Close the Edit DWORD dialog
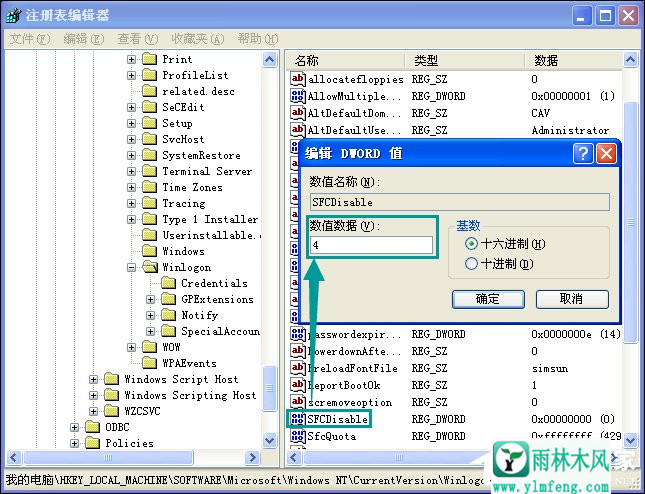The width and height of the screenshot is (645, 494). pyautogui.click(x=606, y=154)
